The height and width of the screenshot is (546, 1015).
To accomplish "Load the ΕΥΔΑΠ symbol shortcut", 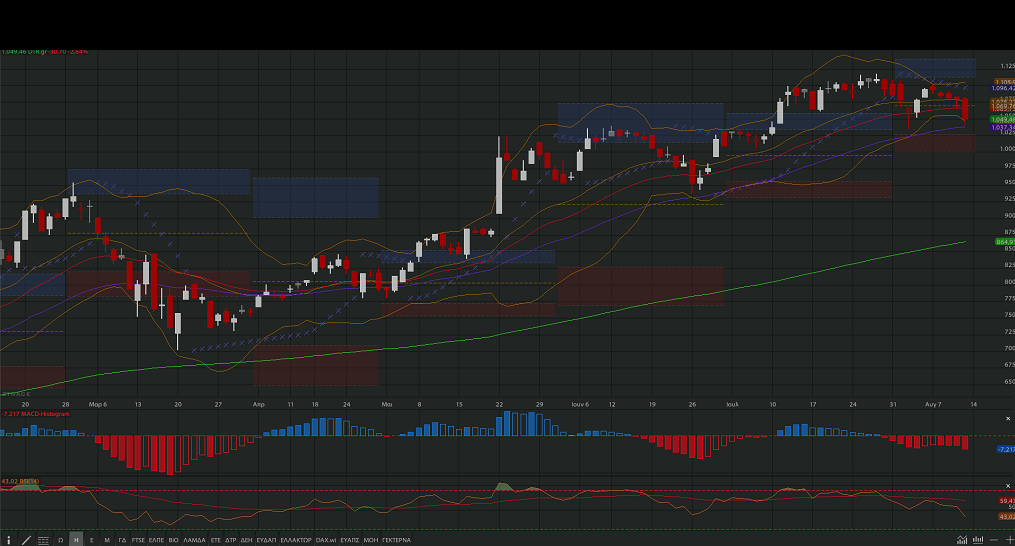I will click(x=266, y=540).
